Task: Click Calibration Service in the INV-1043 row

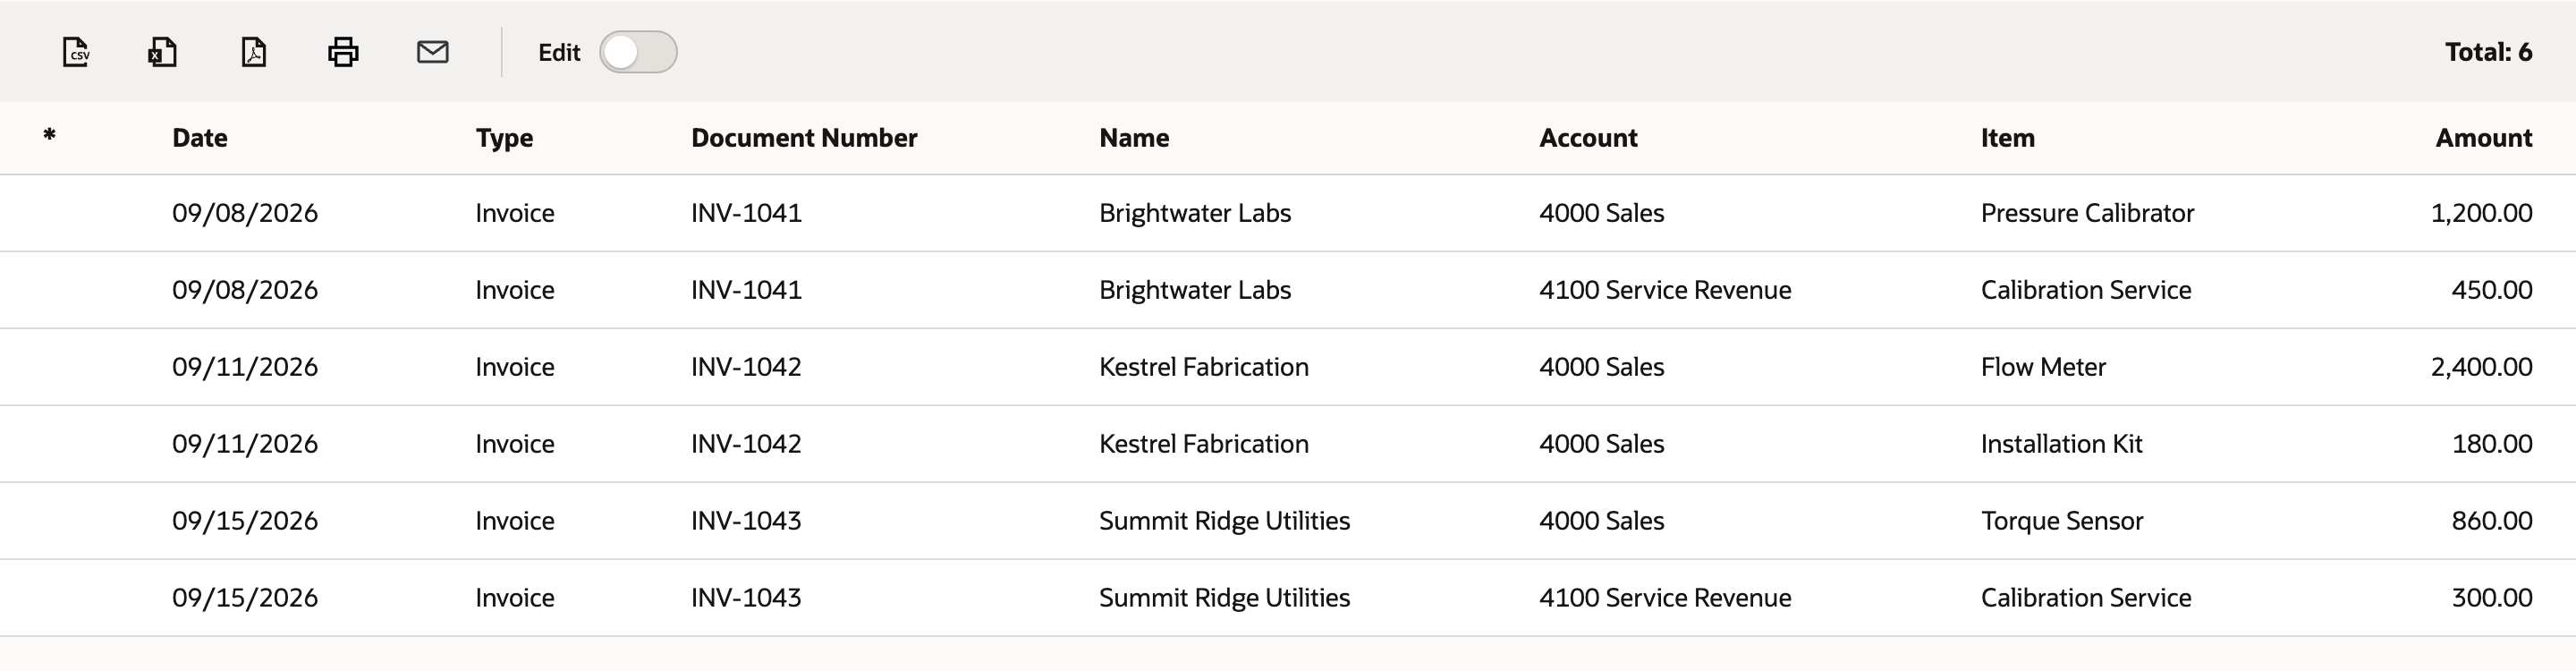Action: [x=2086, y=598]
